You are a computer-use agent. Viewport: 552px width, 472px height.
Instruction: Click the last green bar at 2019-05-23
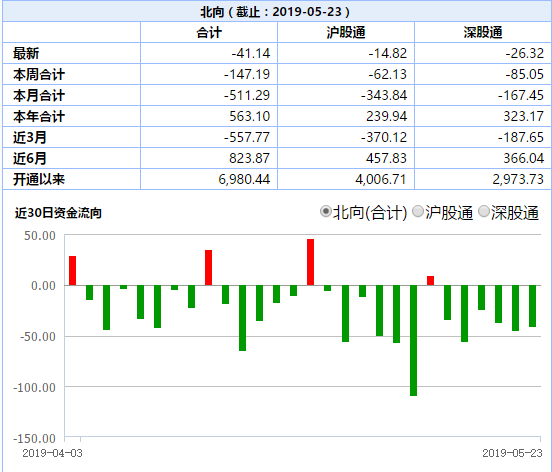pos(532,306)
